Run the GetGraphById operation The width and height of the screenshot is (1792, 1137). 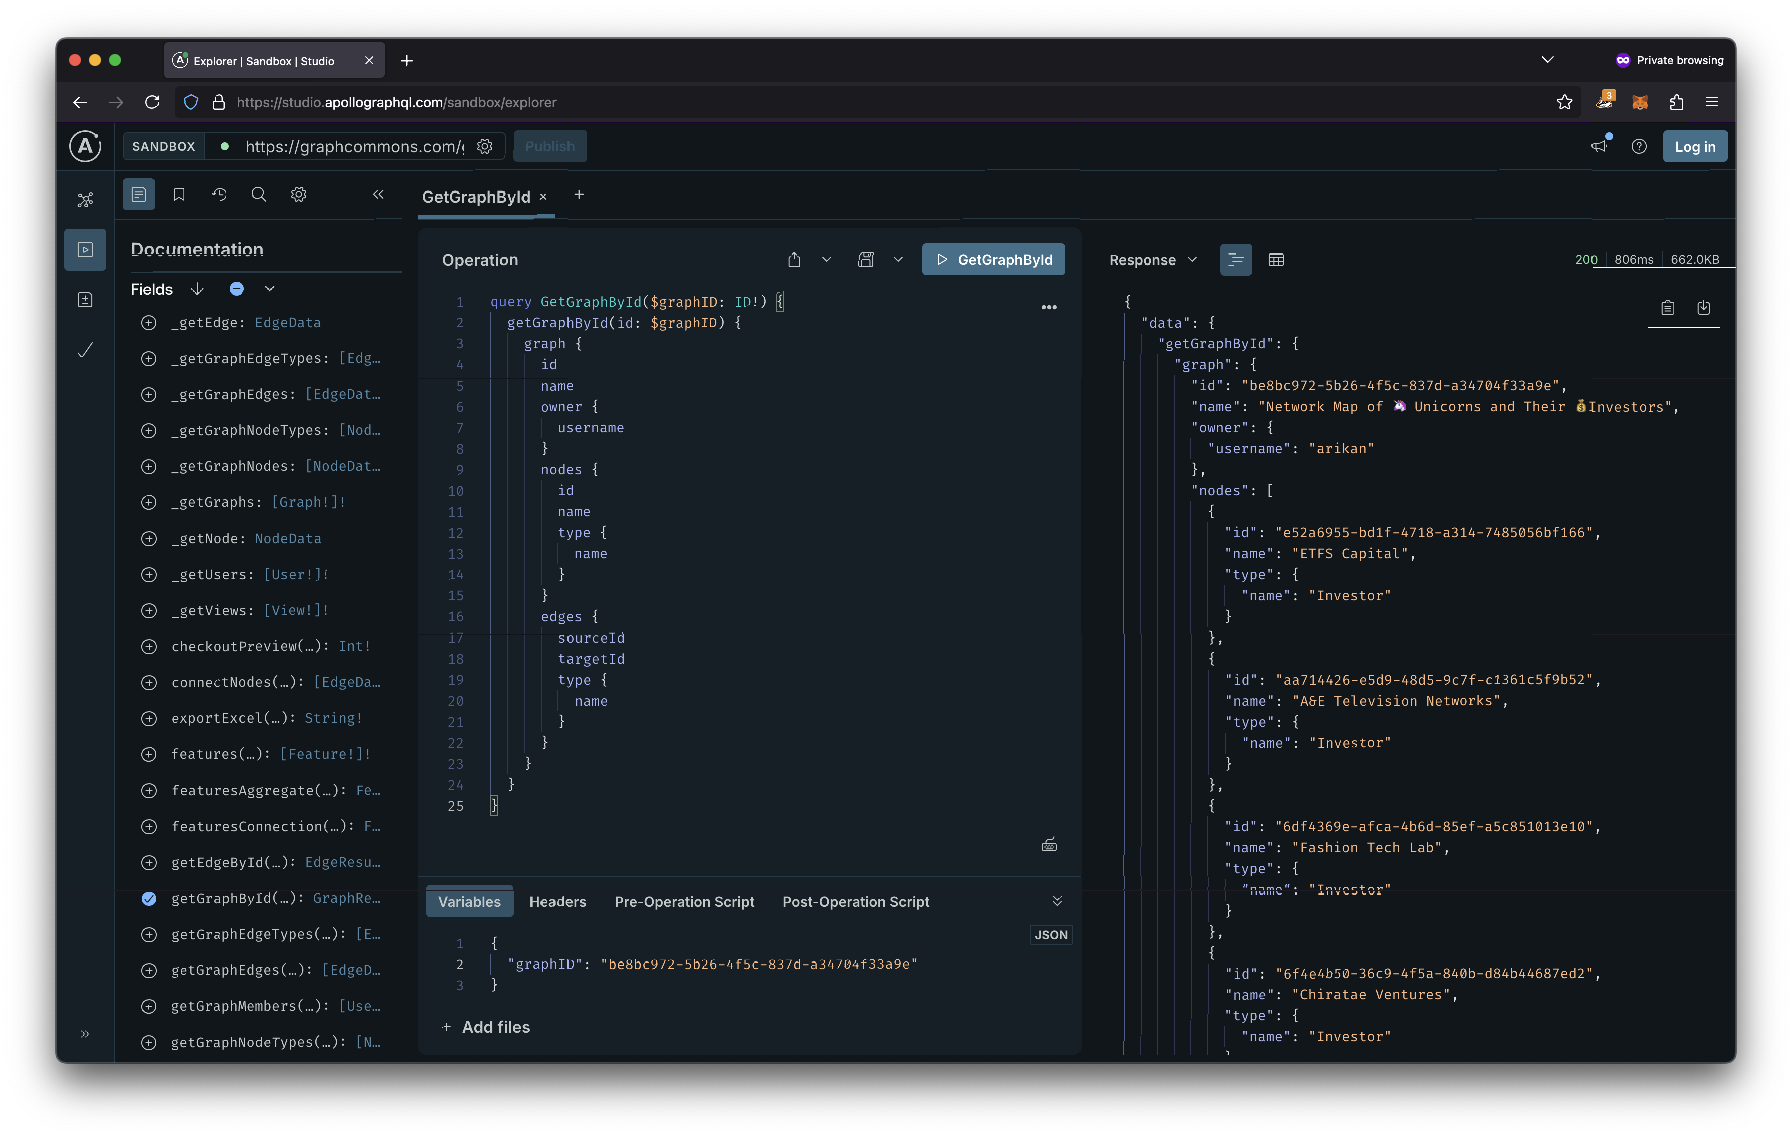pyautogui.click(x=993, y=260)
